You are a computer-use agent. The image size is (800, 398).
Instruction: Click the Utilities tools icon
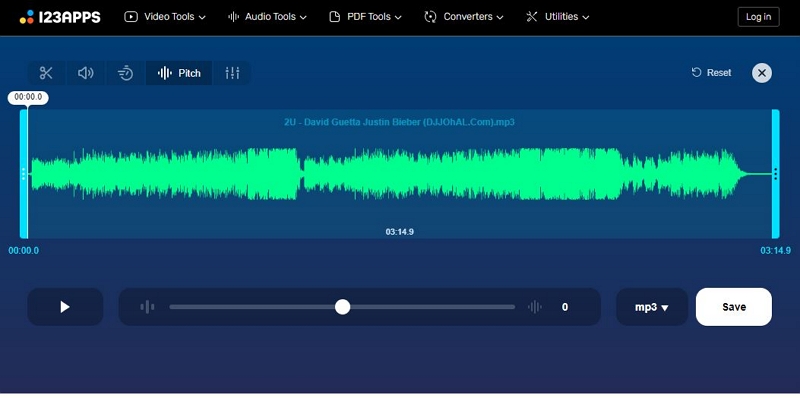coord(532,17)
